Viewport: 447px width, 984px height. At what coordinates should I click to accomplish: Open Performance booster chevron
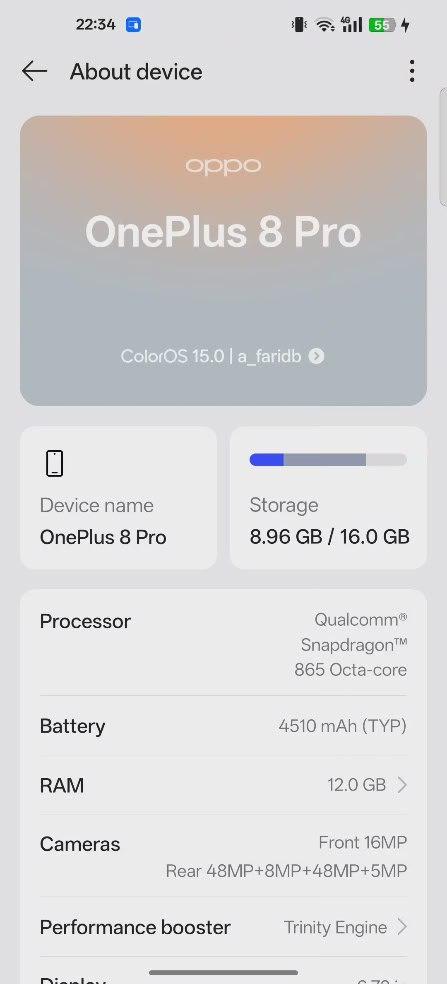(402, 926)
